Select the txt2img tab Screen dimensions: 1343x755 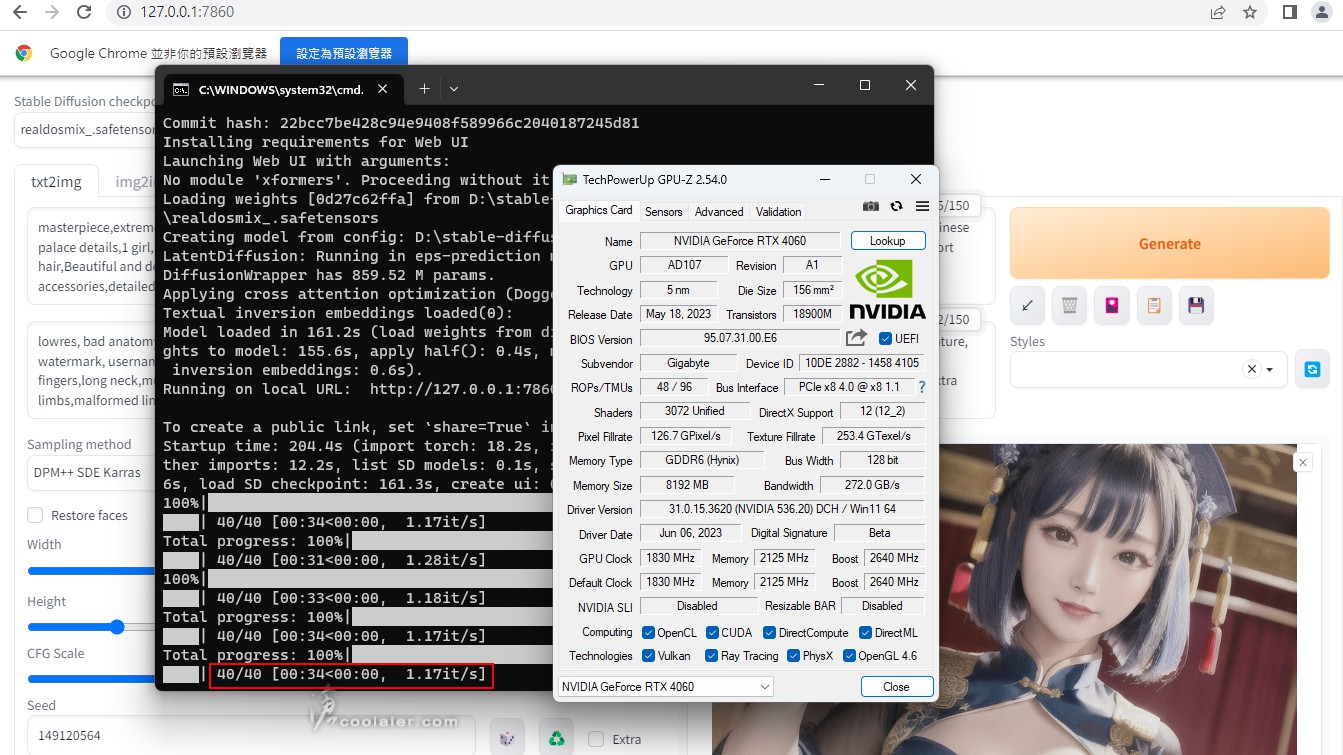pyautogui.click(x=57, y=182)
